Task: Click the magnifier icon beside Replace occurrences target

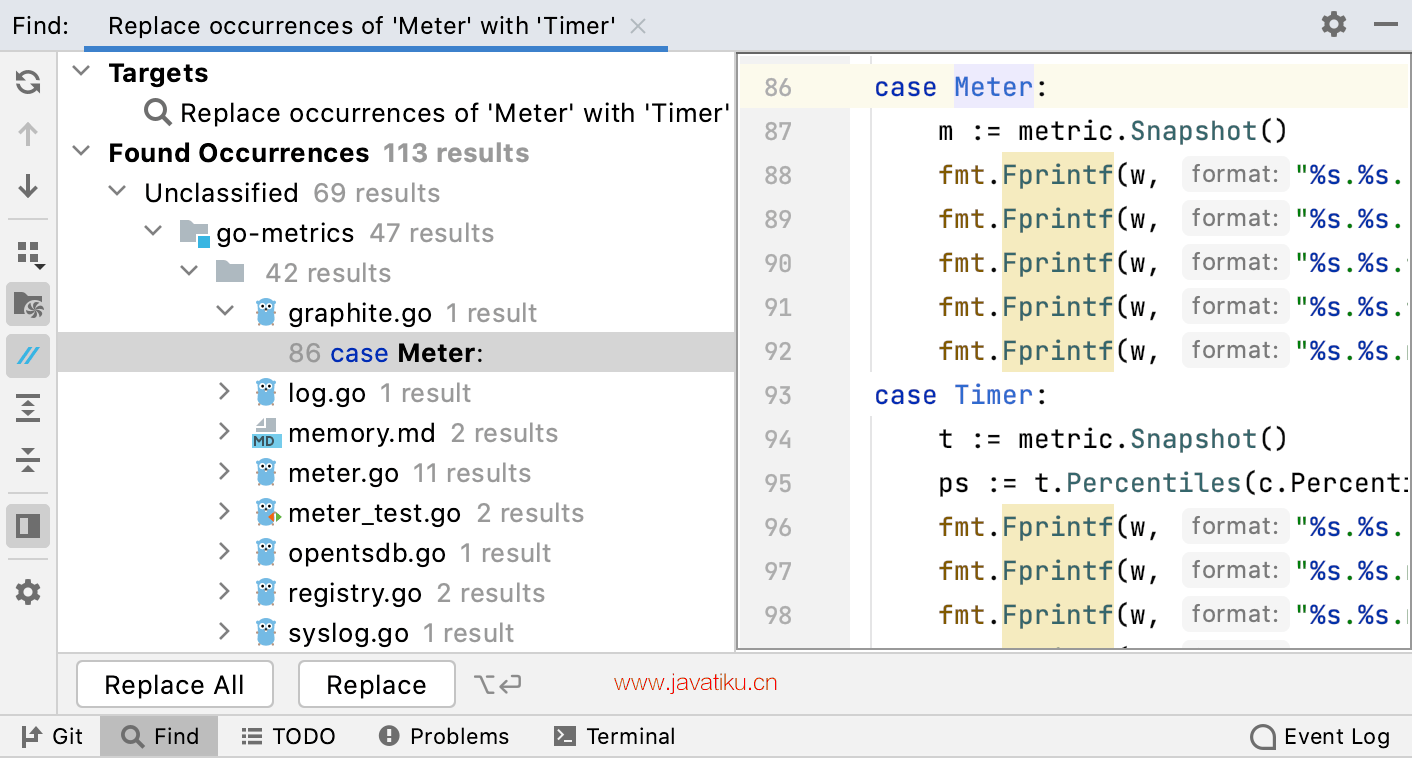Action: pos(158,112)
